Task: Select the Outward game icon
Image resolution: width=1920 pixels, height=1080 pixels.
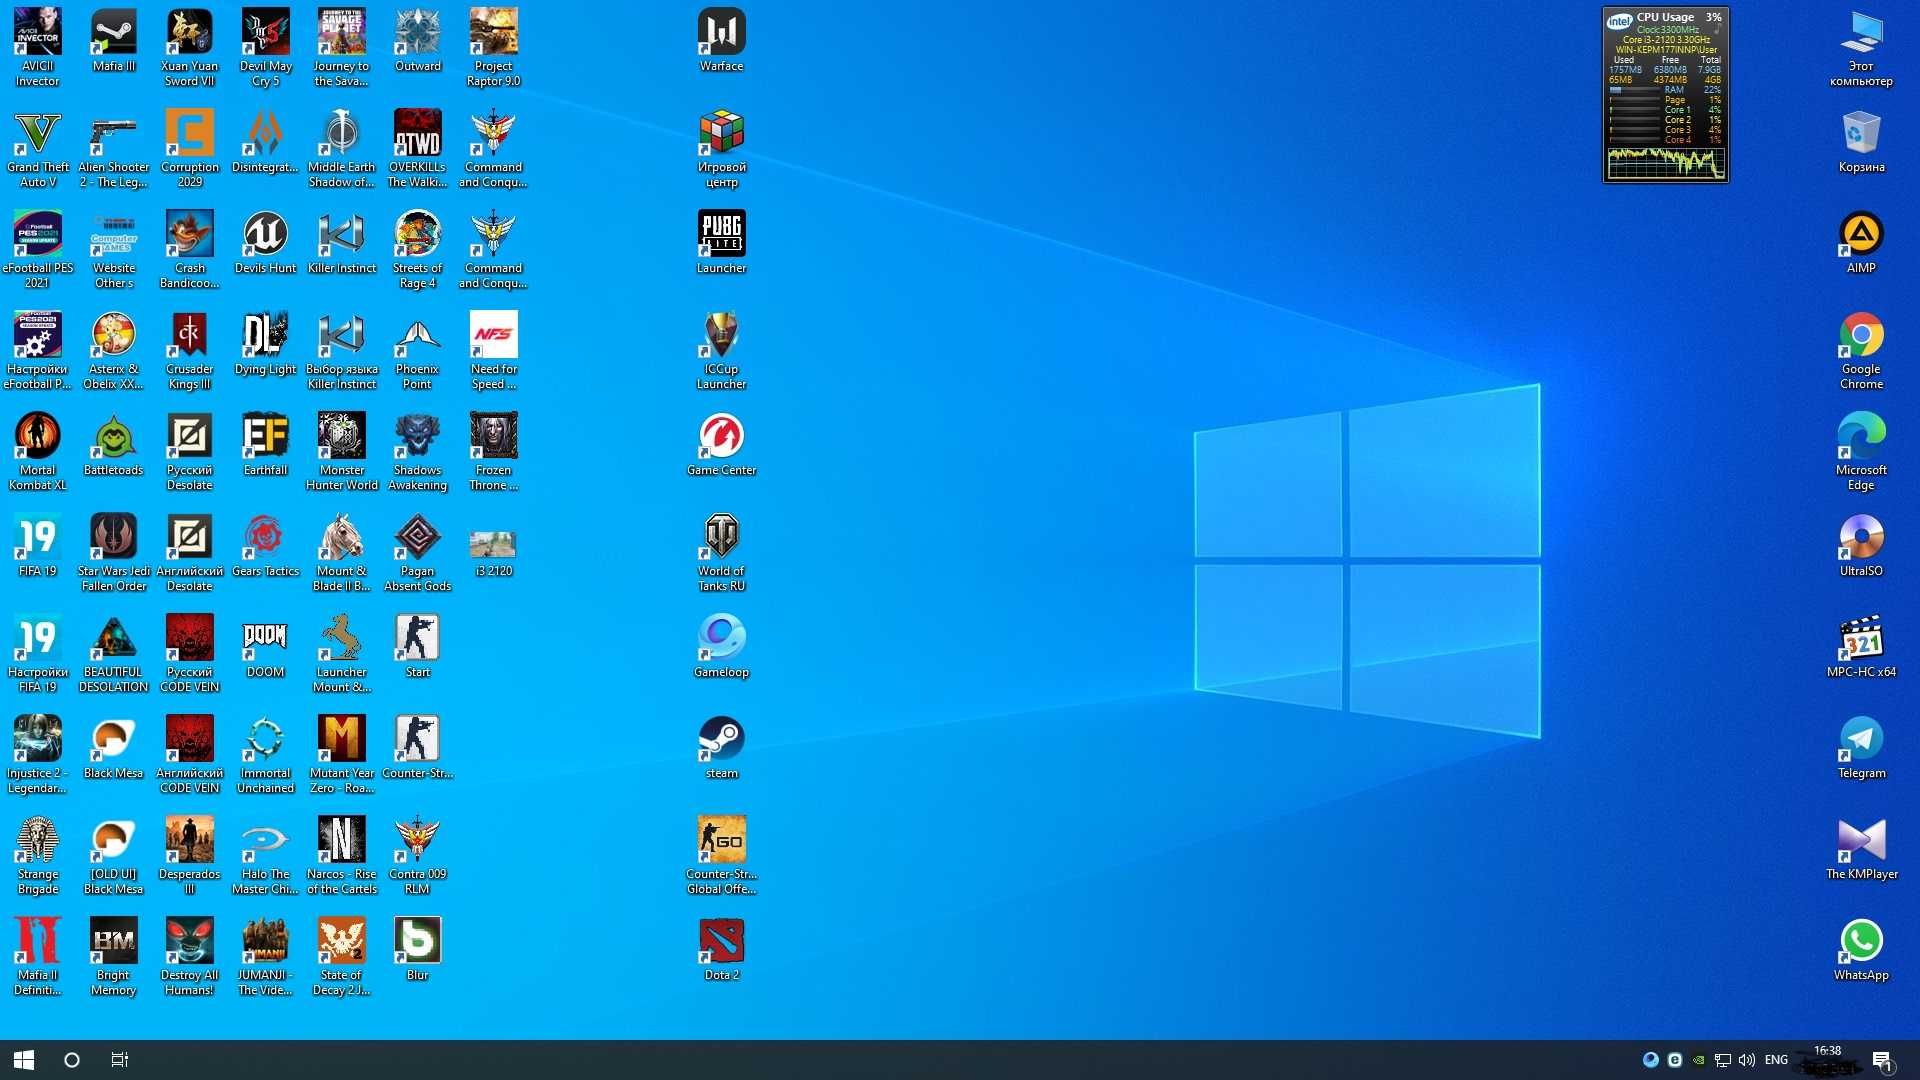Action: (418, 40)
